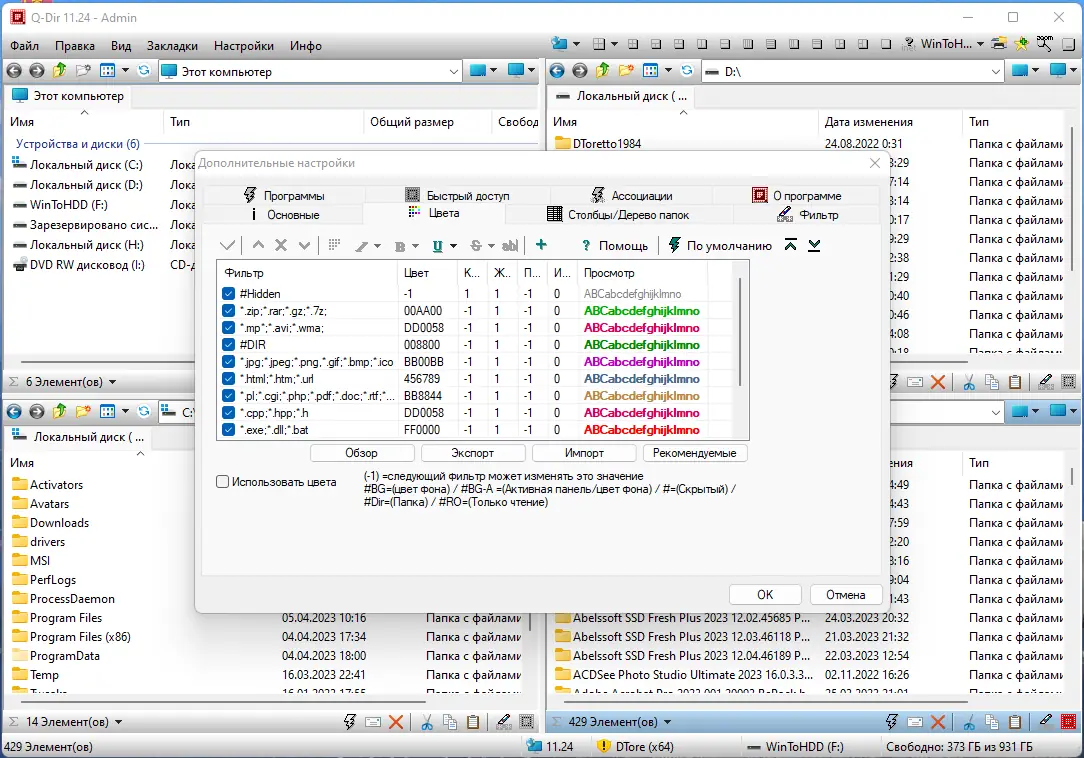This screenshot has width=1084, height=758.
Task: Dismiss dialog with Отмена button
Action: click(845, 595)
